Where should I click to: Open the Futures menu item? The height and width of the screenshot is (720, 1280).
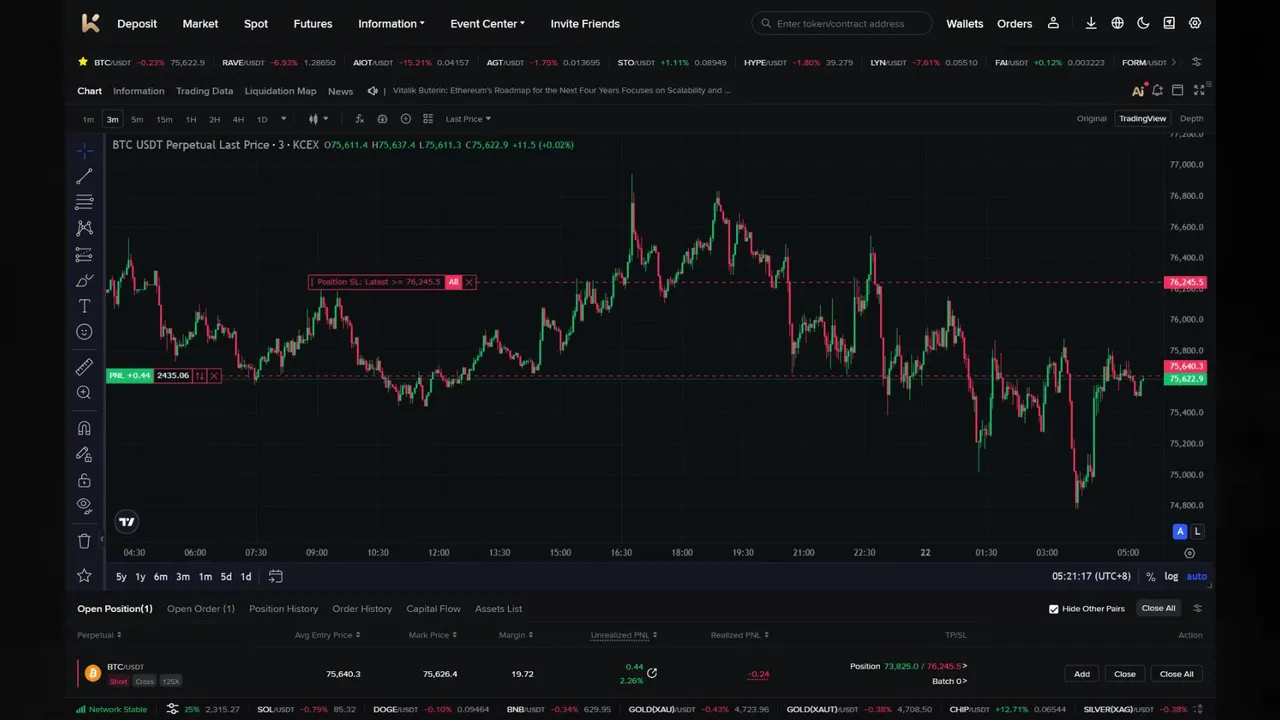click(x=313, y=24)
